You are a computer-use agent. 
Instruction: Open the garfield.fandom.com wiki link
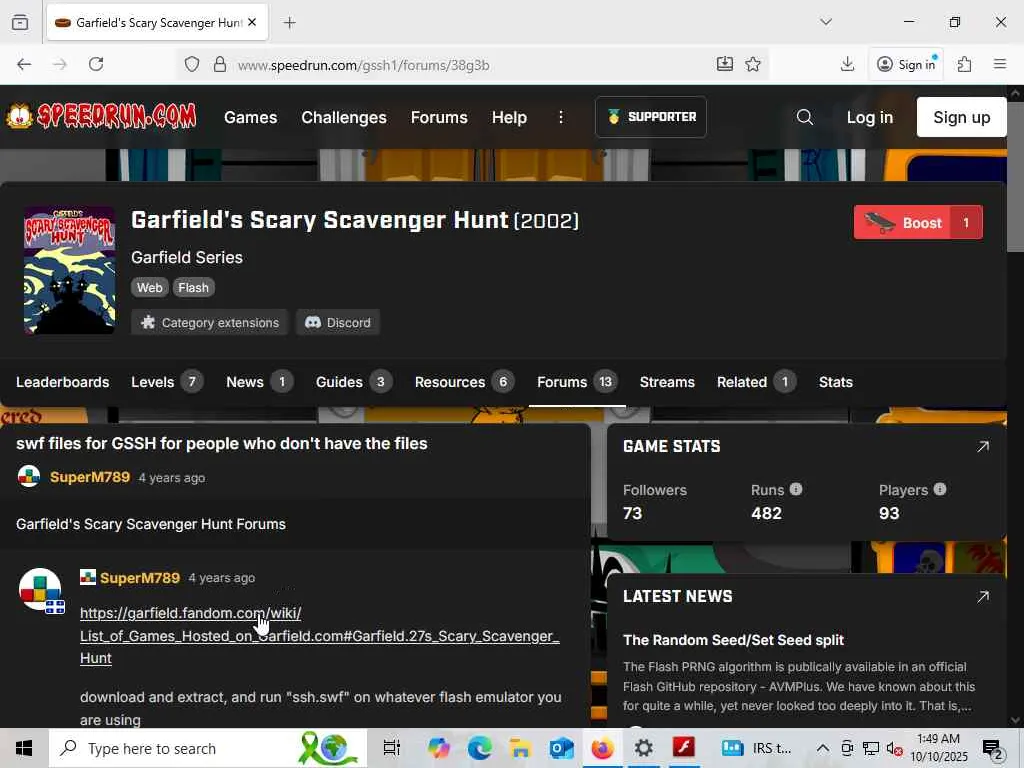(x=319, y=635)
